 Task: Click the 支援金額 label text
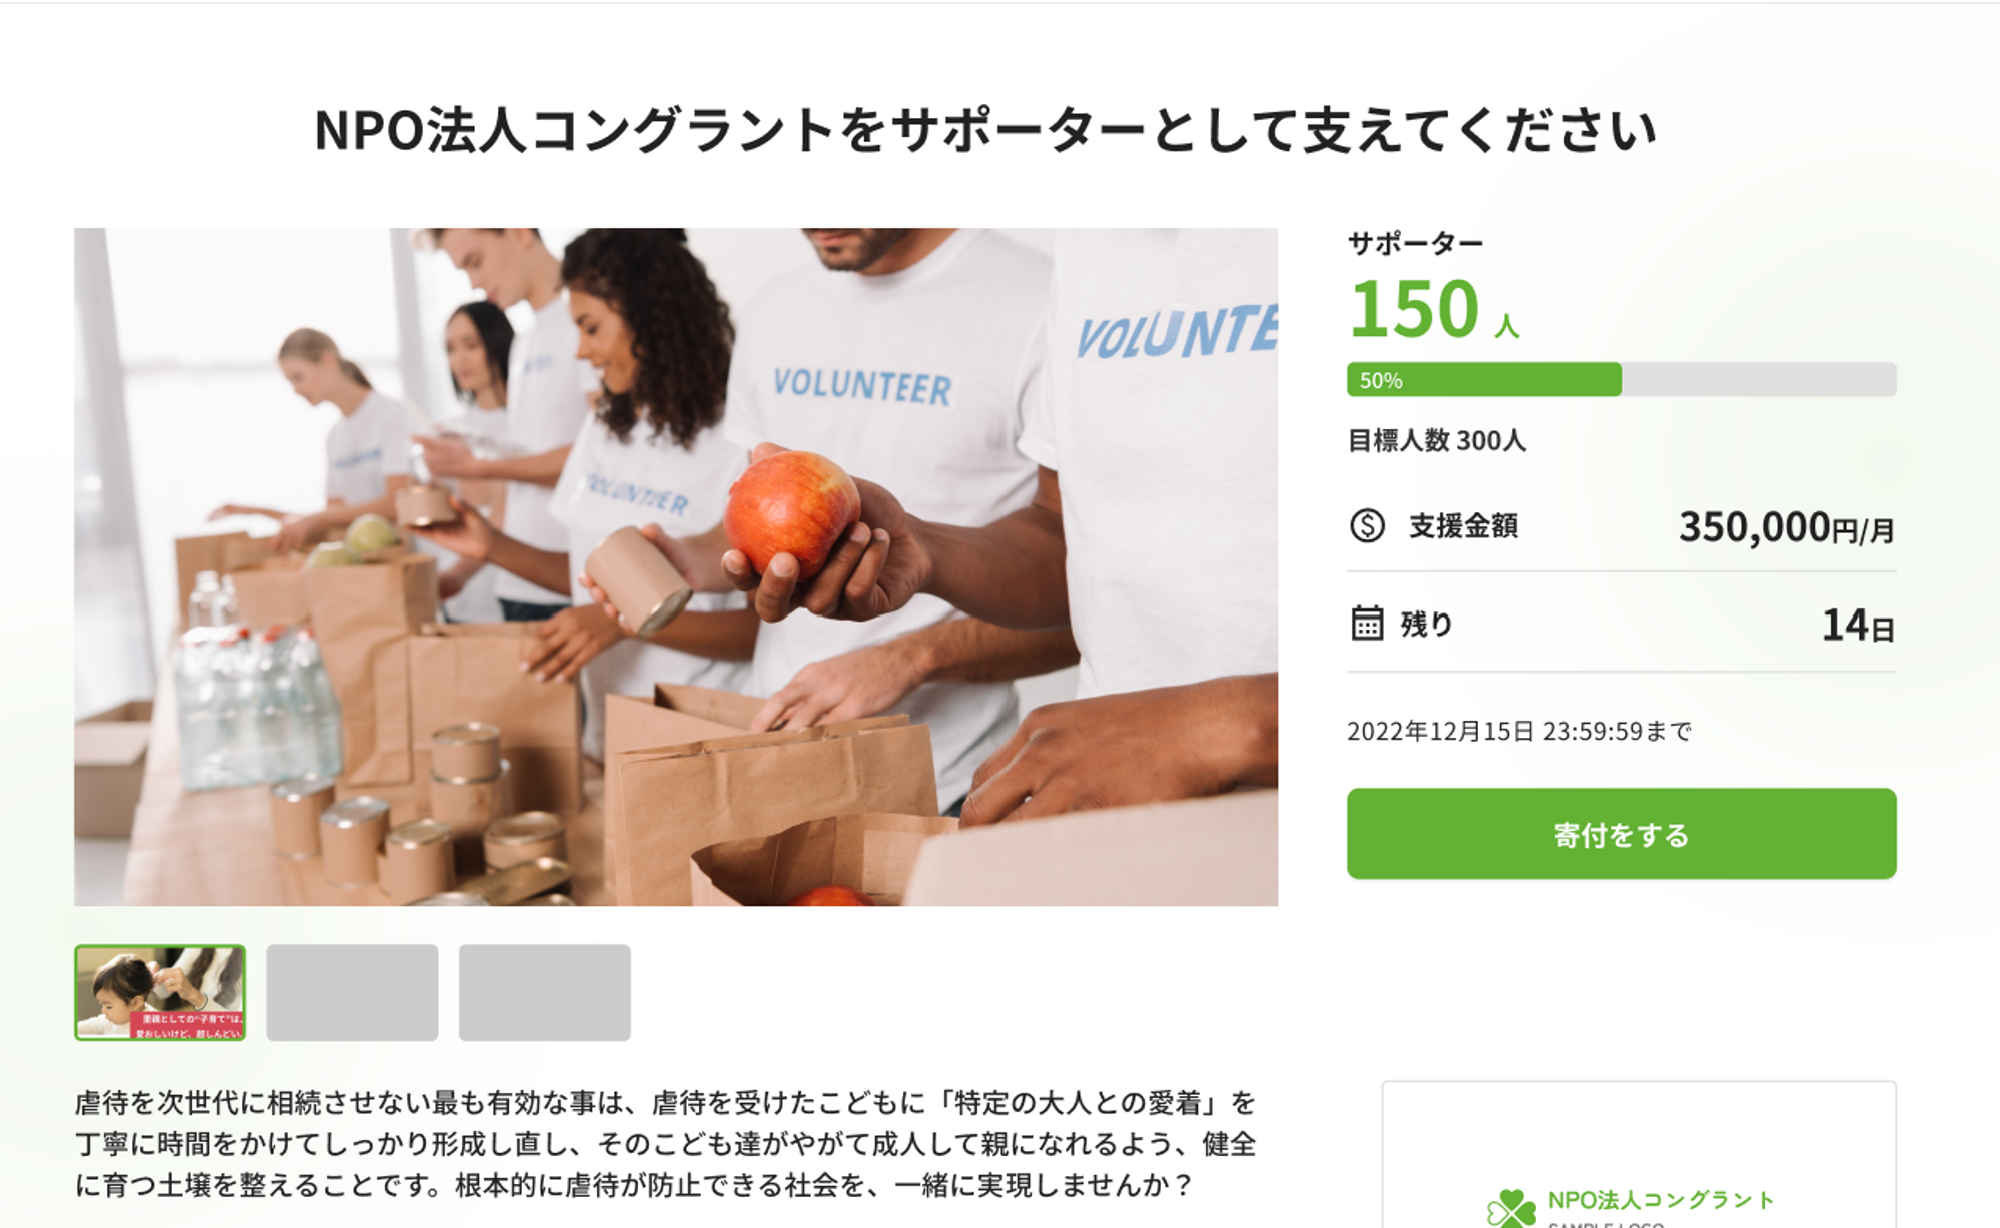pyautogui.click(x=1463, y=525)
